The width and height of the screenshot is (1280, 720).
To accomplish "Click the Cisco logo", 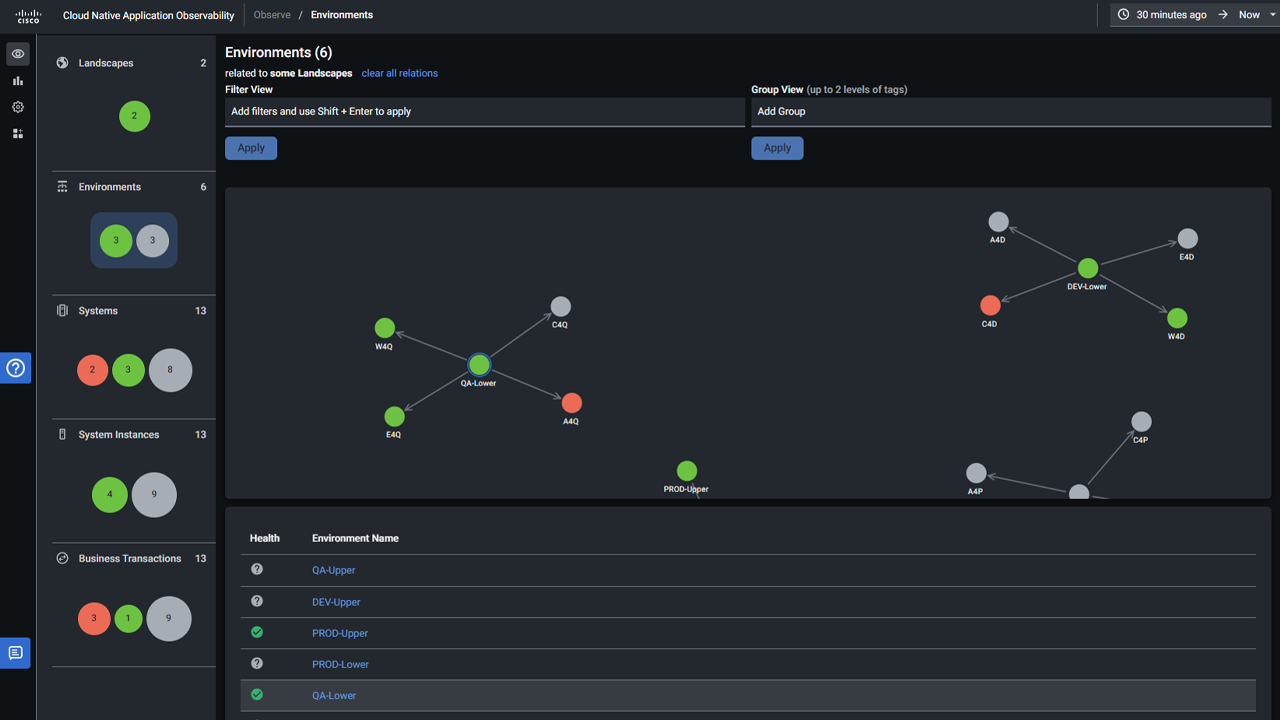I will coord(28,15).
